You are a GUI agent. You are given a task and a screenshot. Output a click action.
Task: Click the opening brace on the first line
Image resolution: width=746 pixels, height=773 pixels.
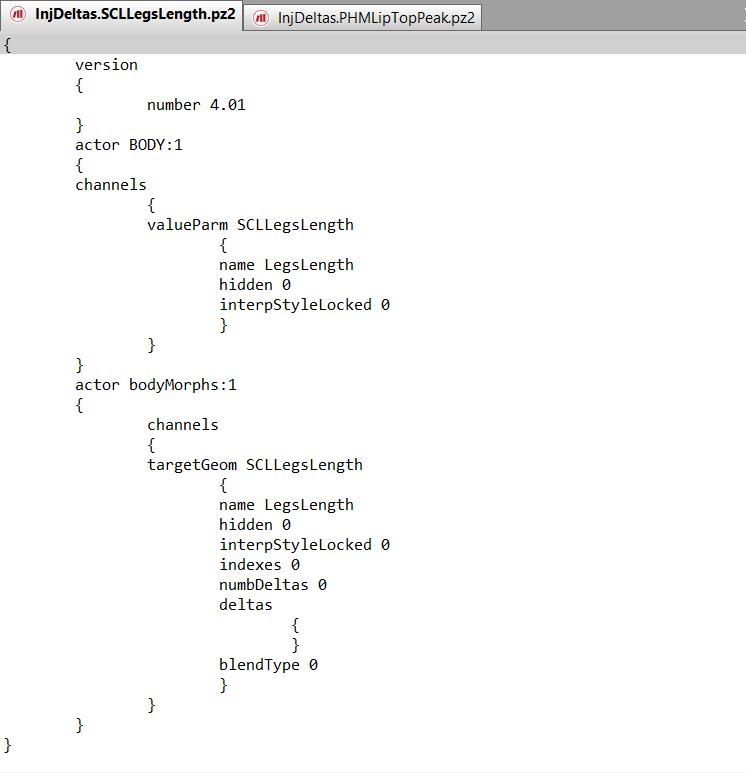(x=7, y=45)
